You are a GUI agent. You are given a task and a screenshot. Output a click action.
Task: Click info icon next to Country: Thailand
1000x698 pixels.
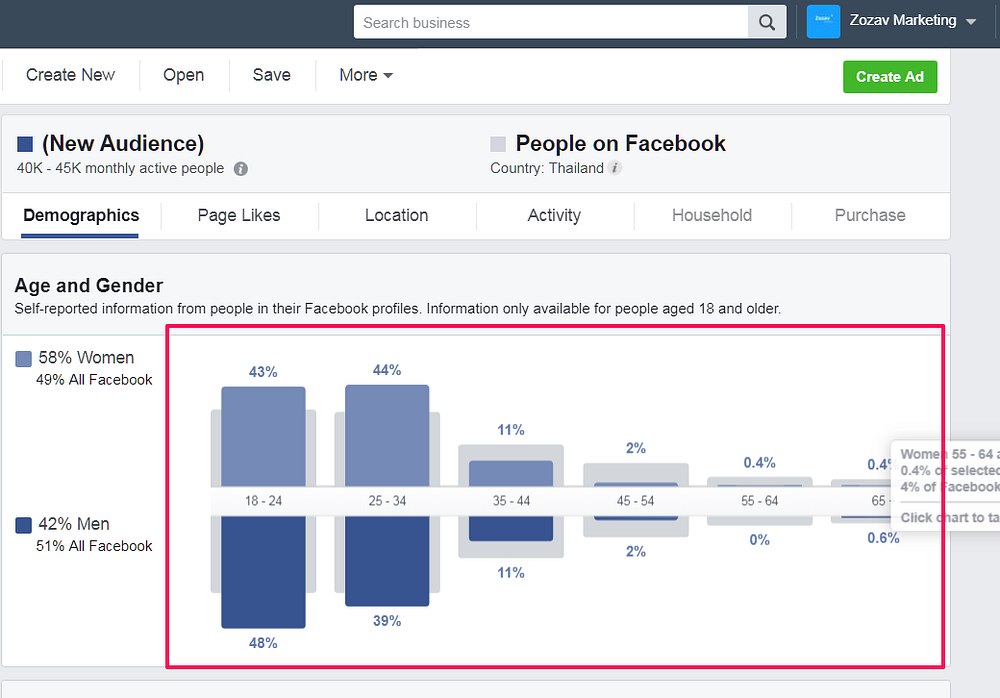click(x=615, y=168)
